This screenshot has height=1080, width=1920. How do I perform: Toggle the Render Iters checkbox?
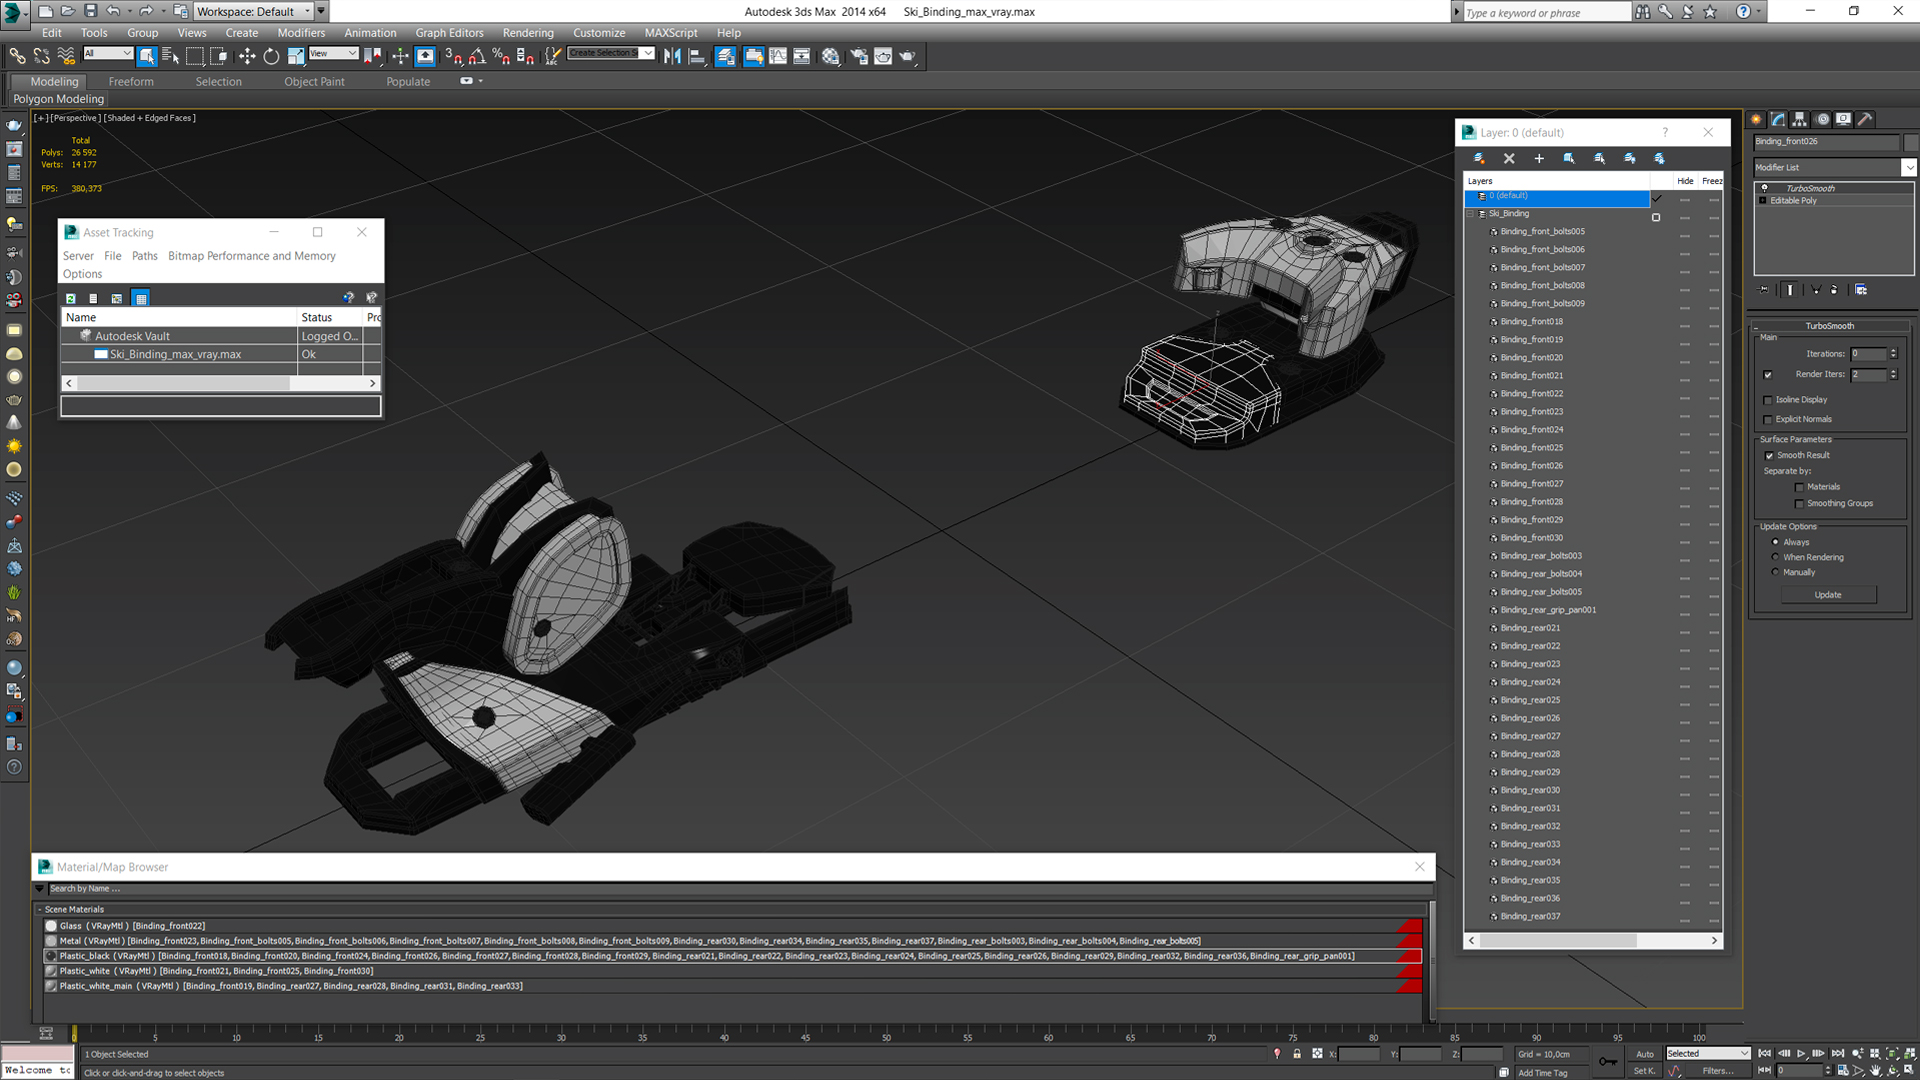pos(1768,375)
